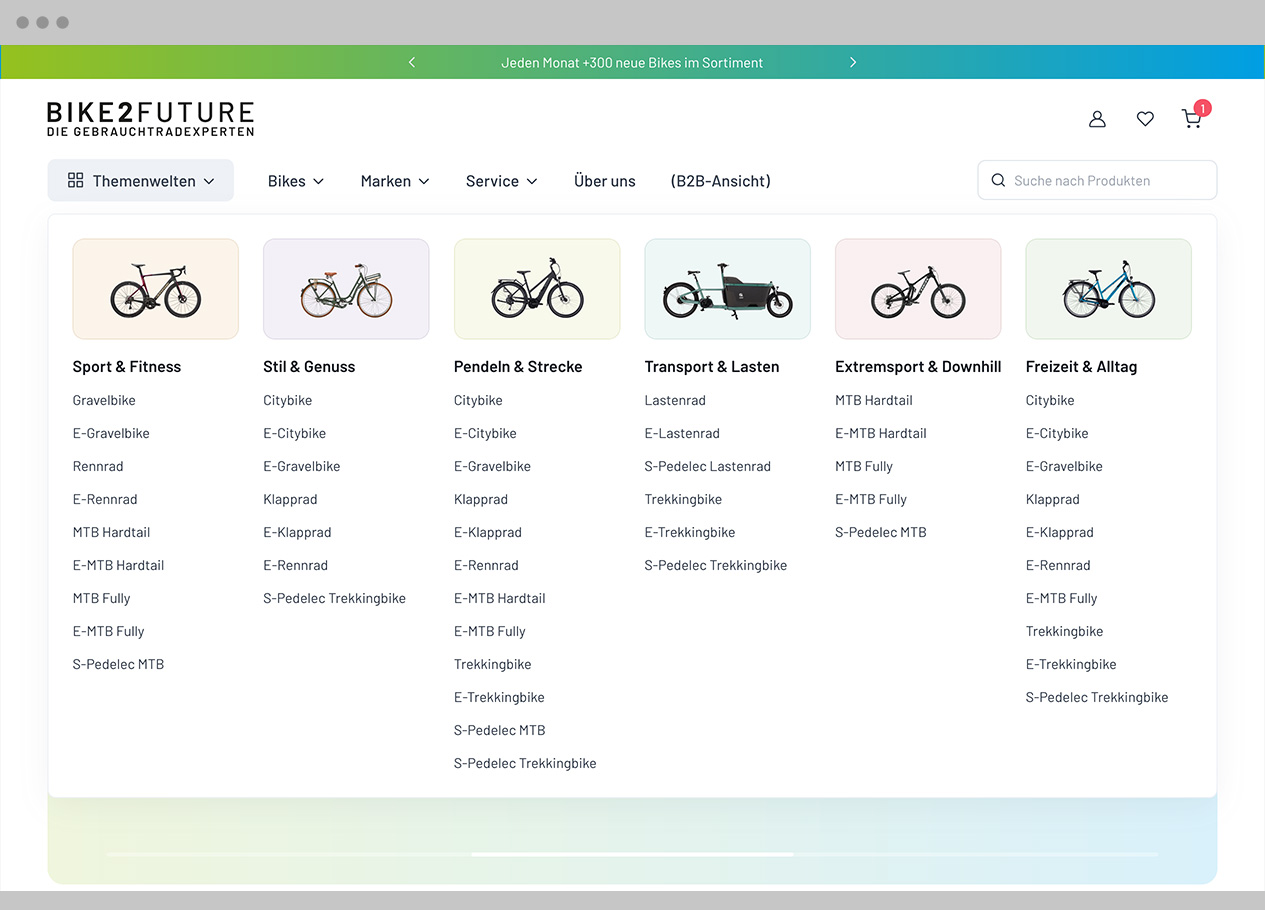The width and height of the screenshot is (1265, 910).
Task: Expand the Marken dropdown
Action: tap(395, 181)
